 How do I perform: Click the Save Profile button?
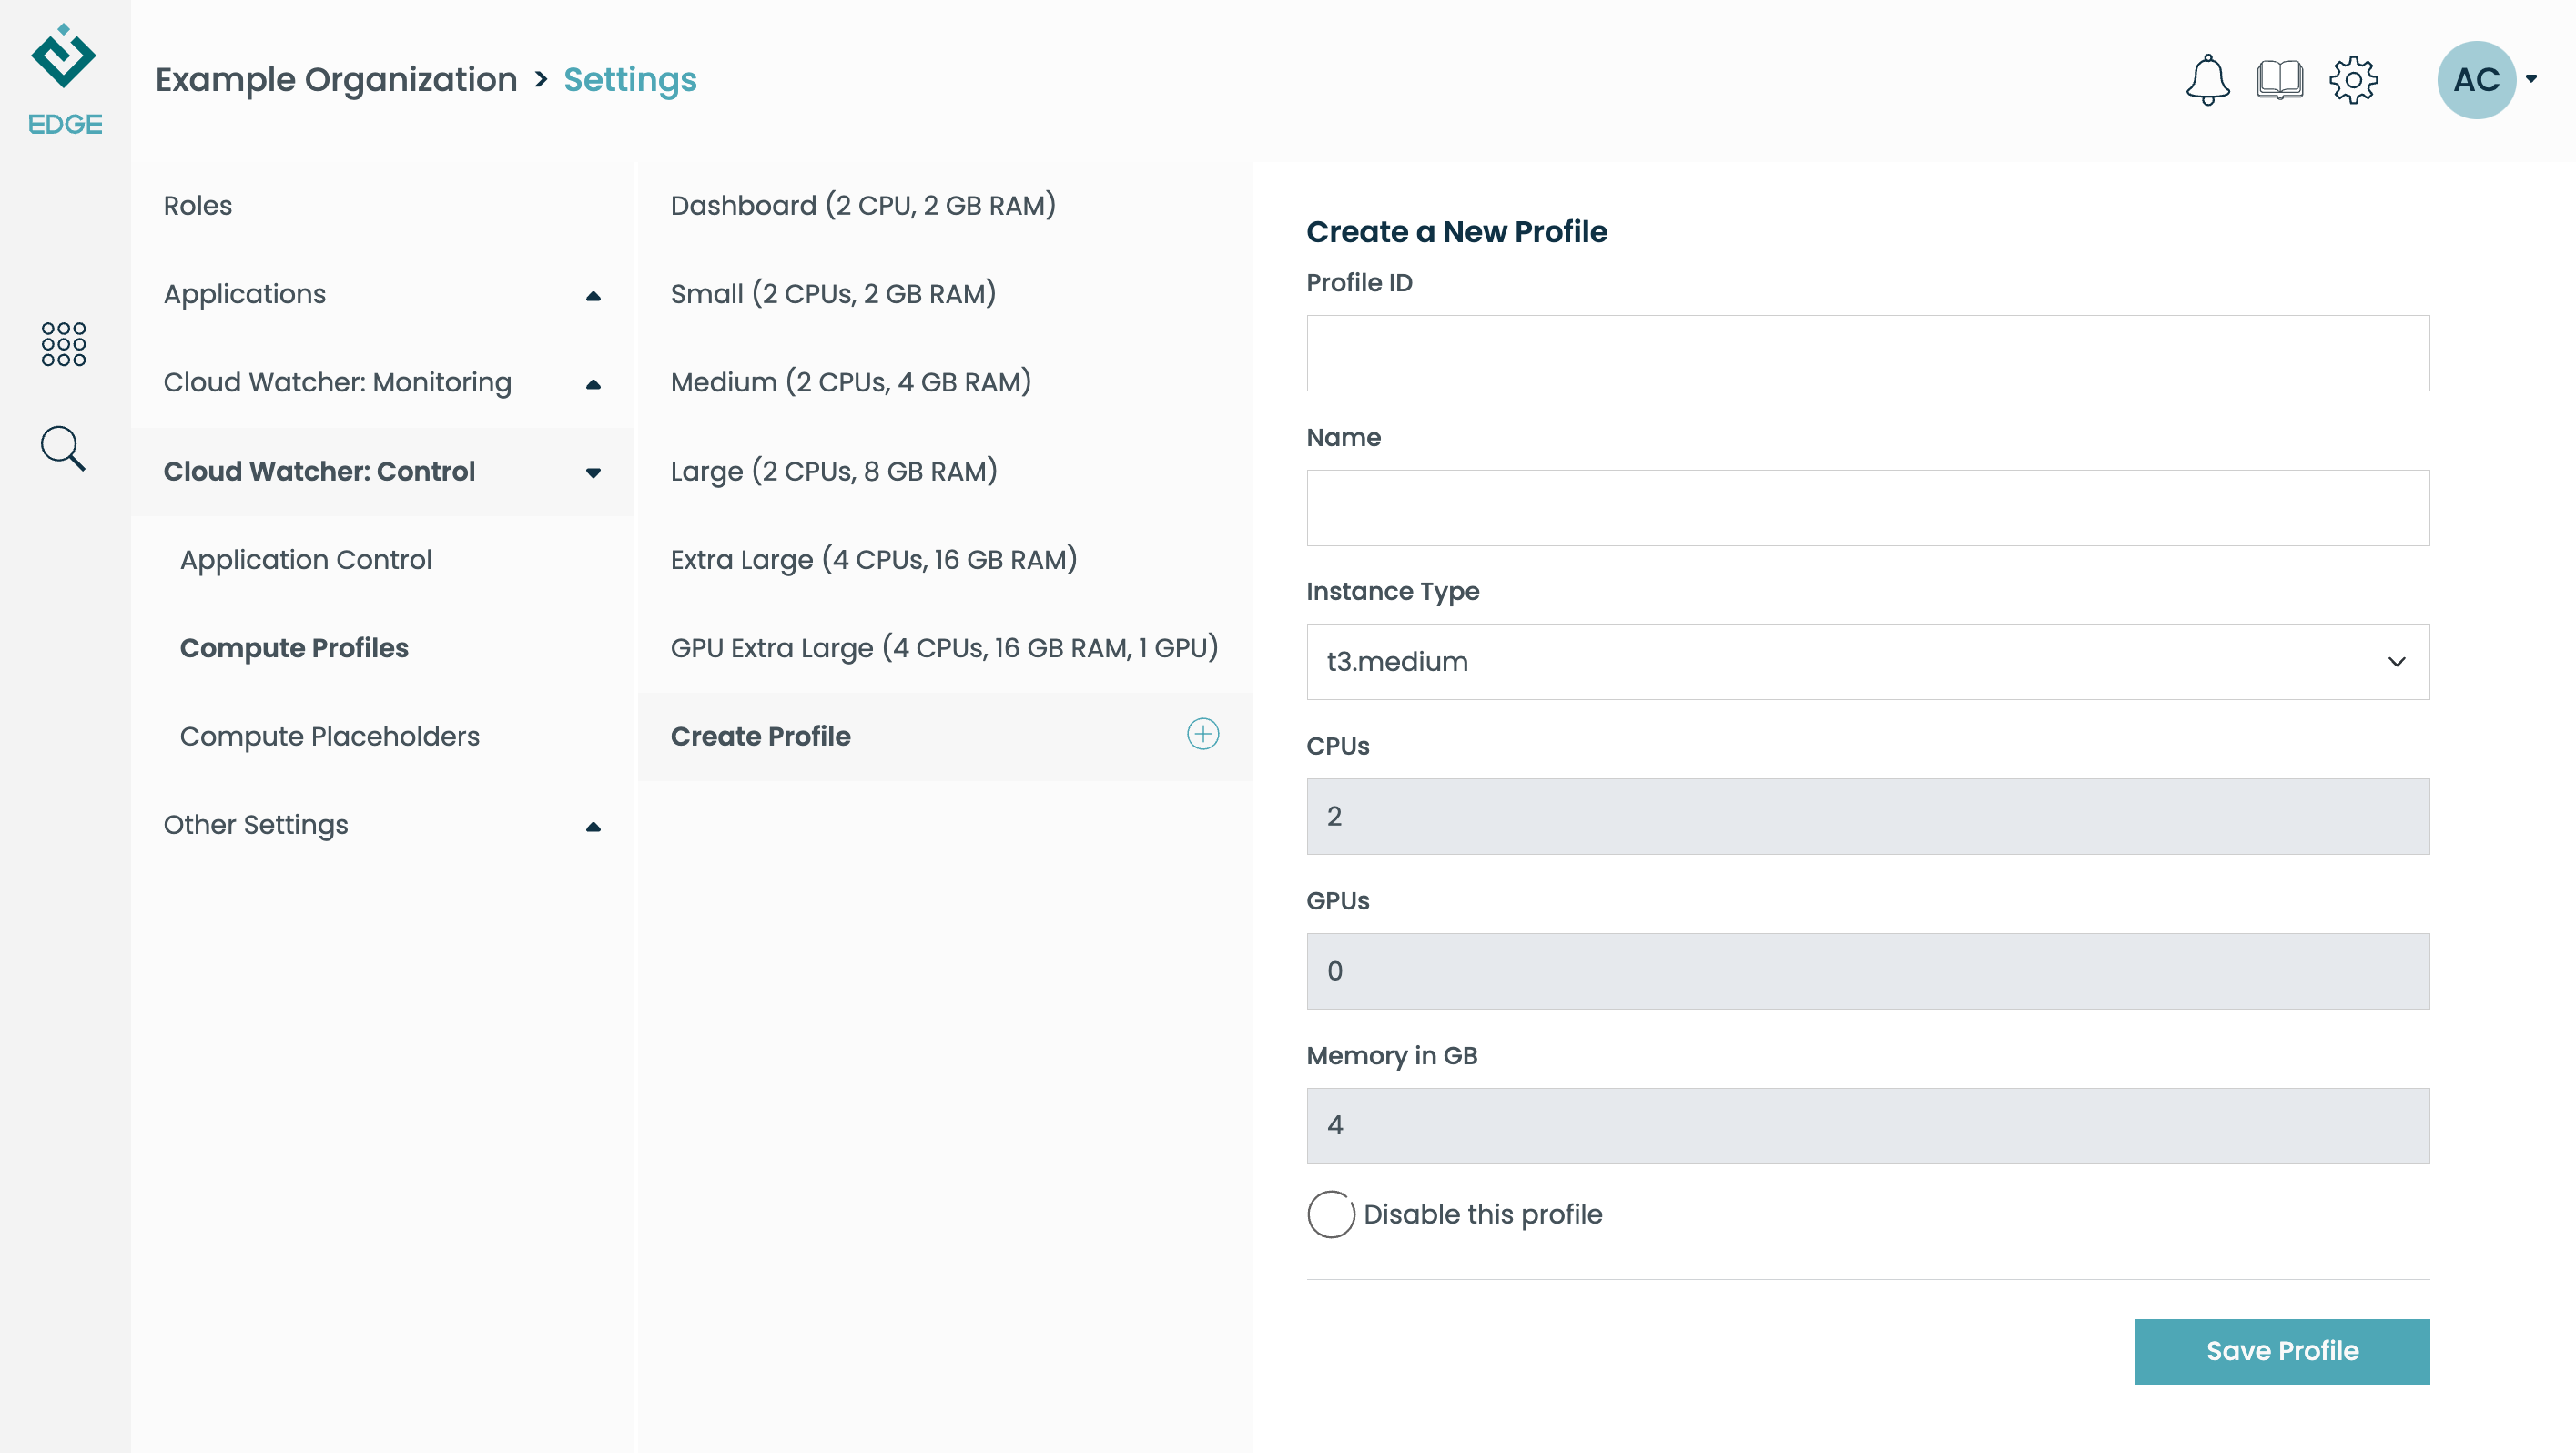pyautogui.click(x=2281, y=1351)
